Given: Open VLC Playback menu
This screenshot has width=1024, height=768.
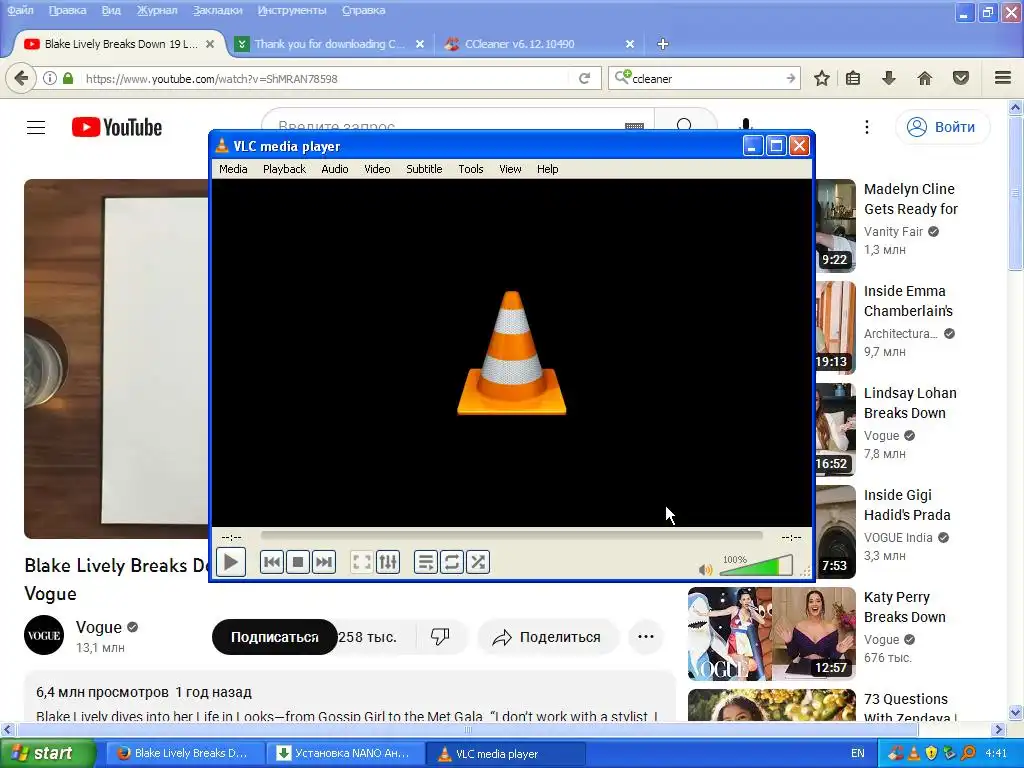Looking at the screenshot, I should coord(284,169).
